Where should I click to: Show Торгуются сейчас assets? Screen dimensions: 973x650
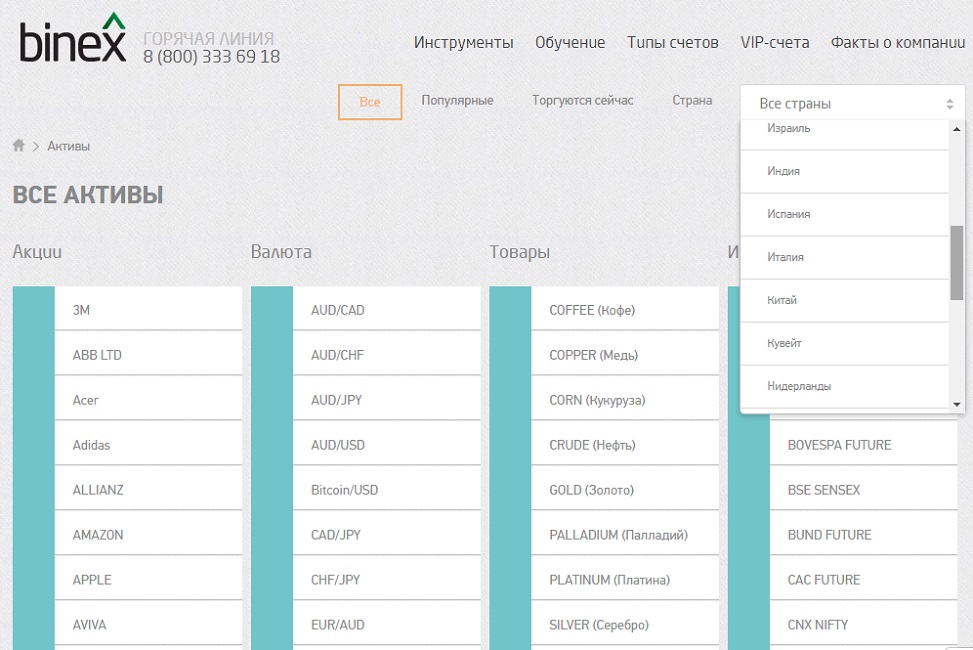click(583, 101)
